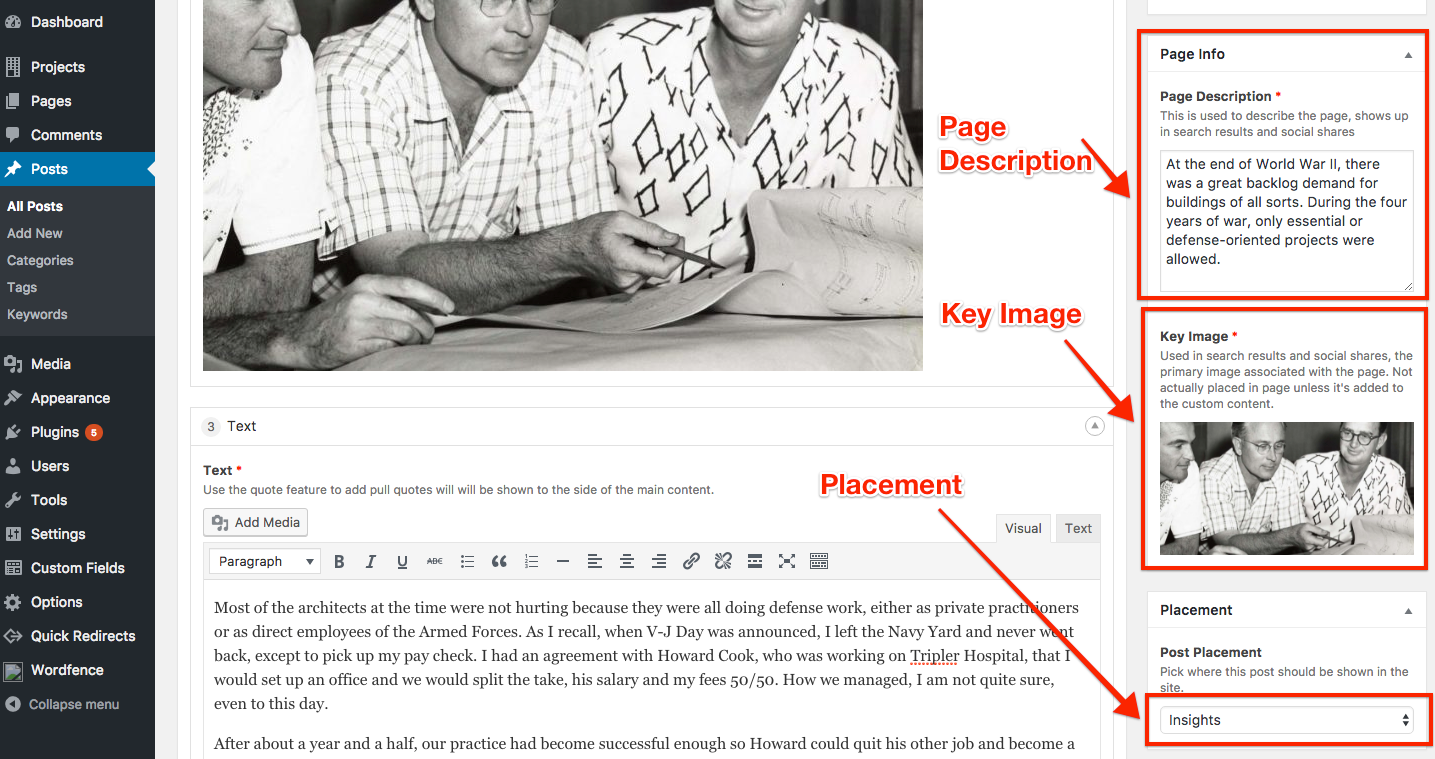Open Plugins in the admin sidebar

click(x=55, y=432)
